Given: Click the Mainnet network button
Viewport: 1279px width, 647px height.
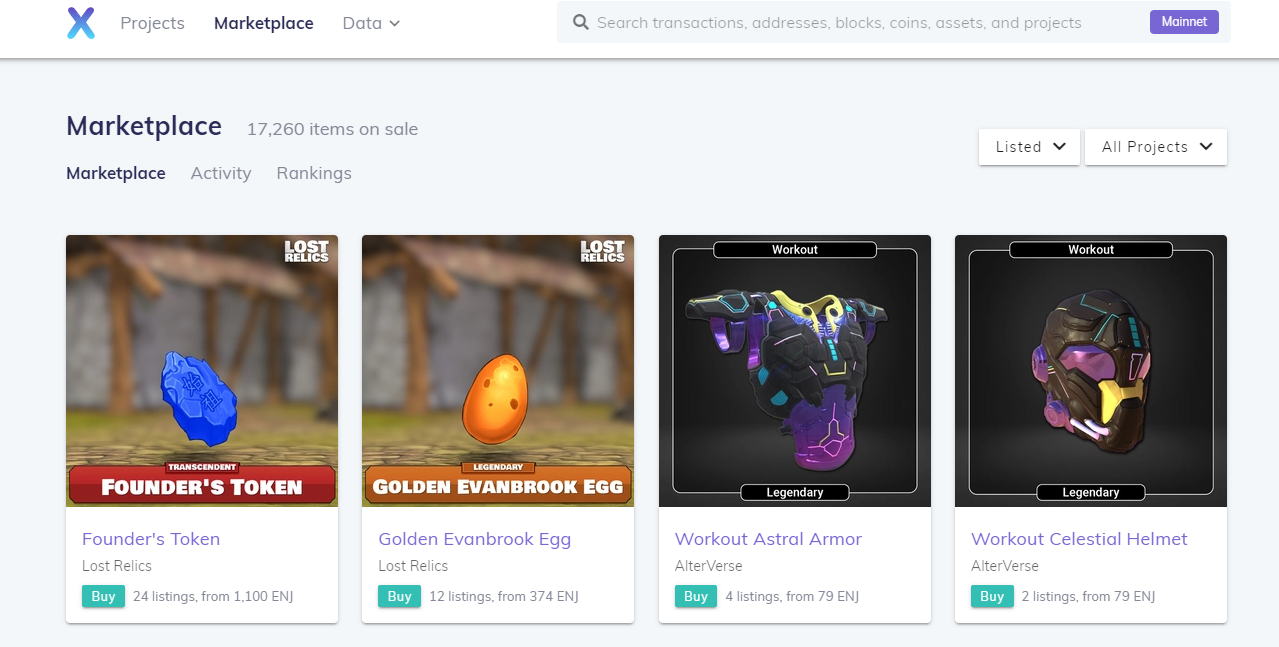Looking at the screenshot, I should click(1184, 22).
